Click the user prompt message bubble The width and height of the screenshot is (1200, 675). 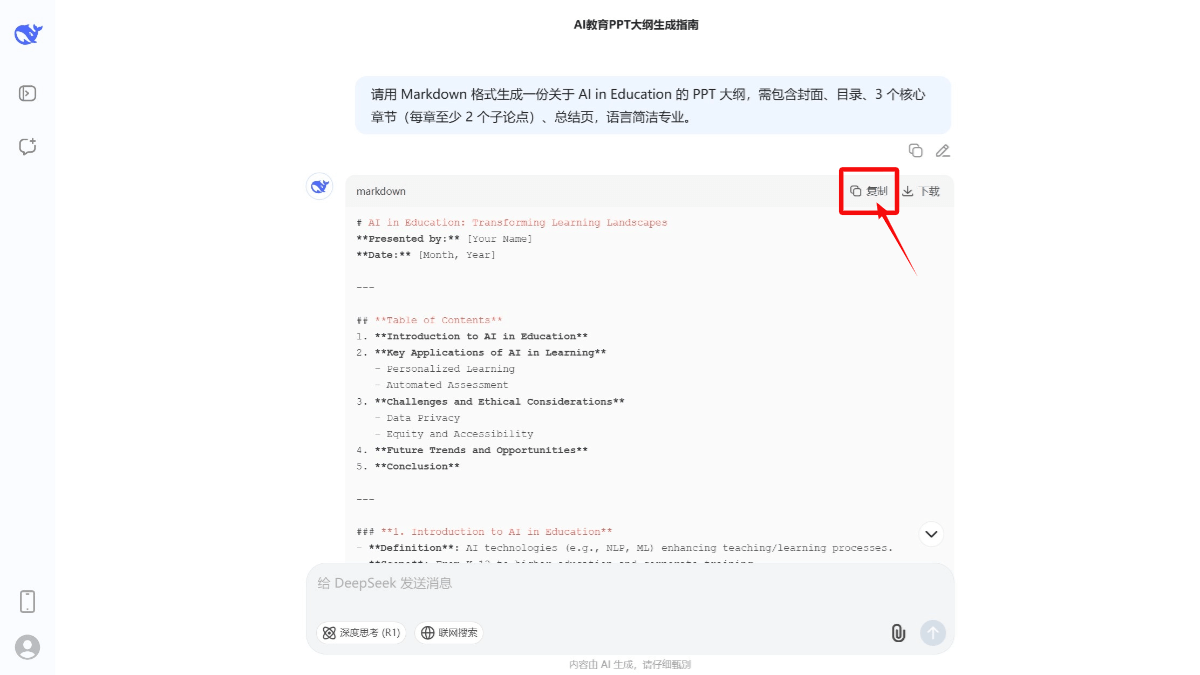(x=653, y=105)
